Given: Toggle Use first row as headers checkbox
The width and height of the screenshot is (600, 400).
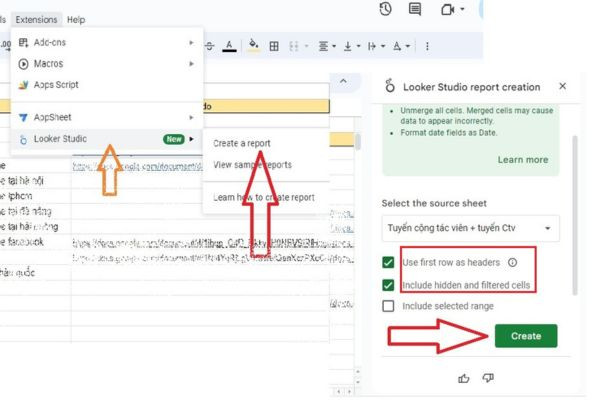Looking at the screenshot, I should 388,262.
